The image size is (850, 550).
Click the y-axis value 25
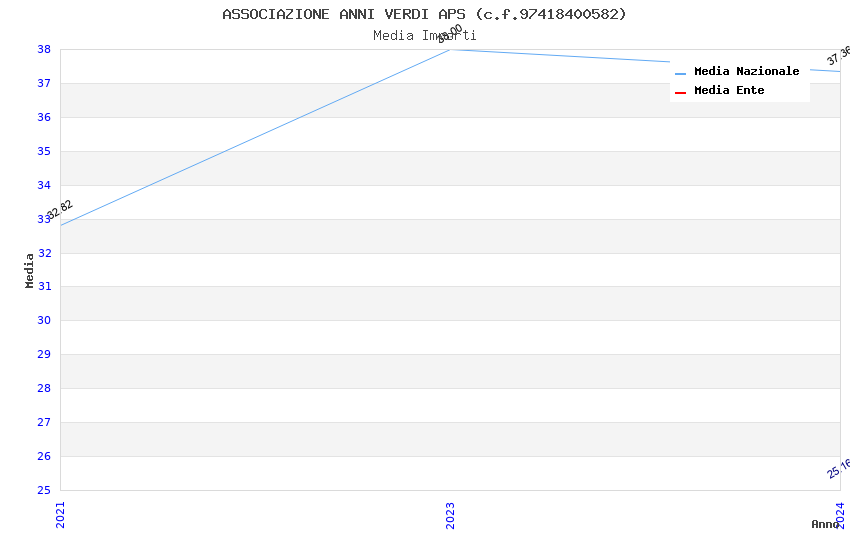click(x=44, y=490)
